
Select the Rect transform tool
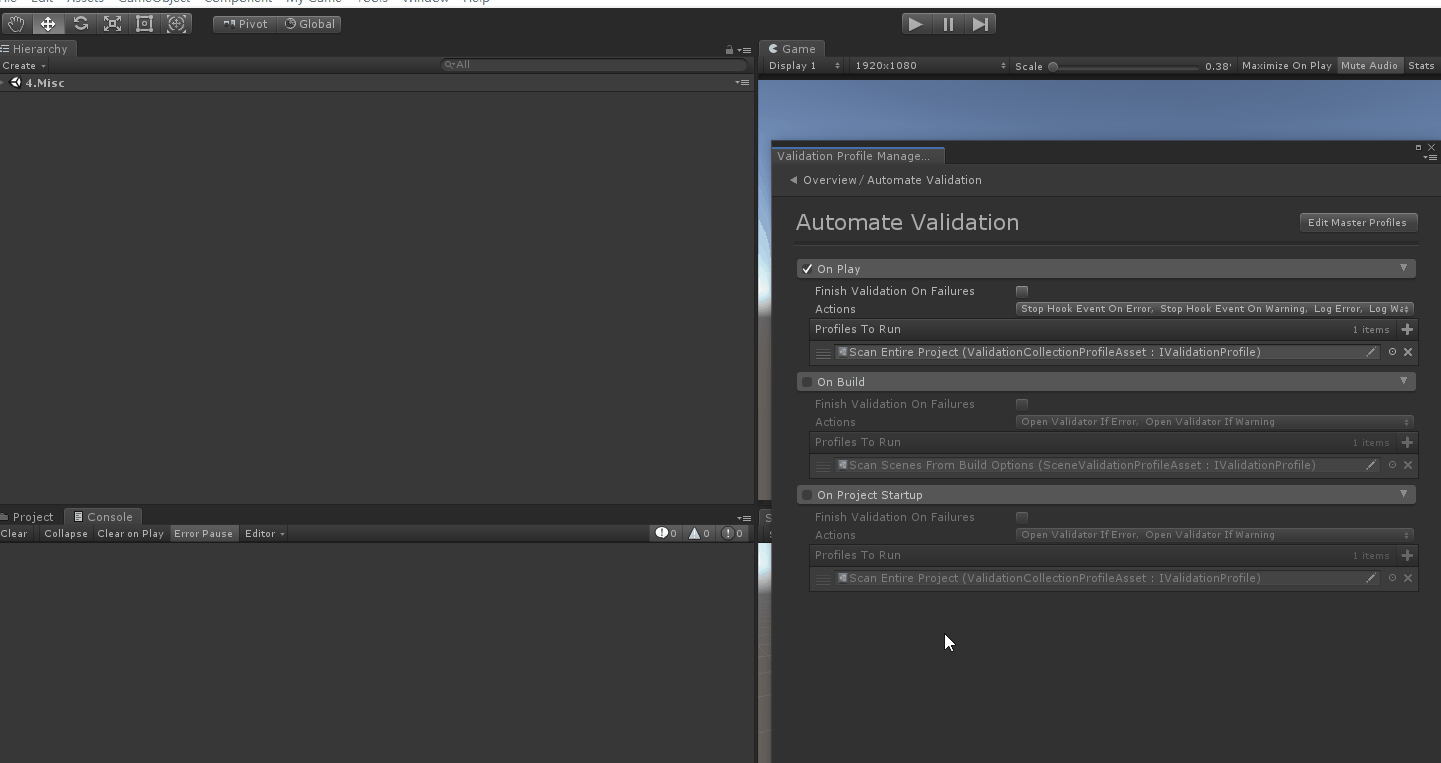(144, 24)
